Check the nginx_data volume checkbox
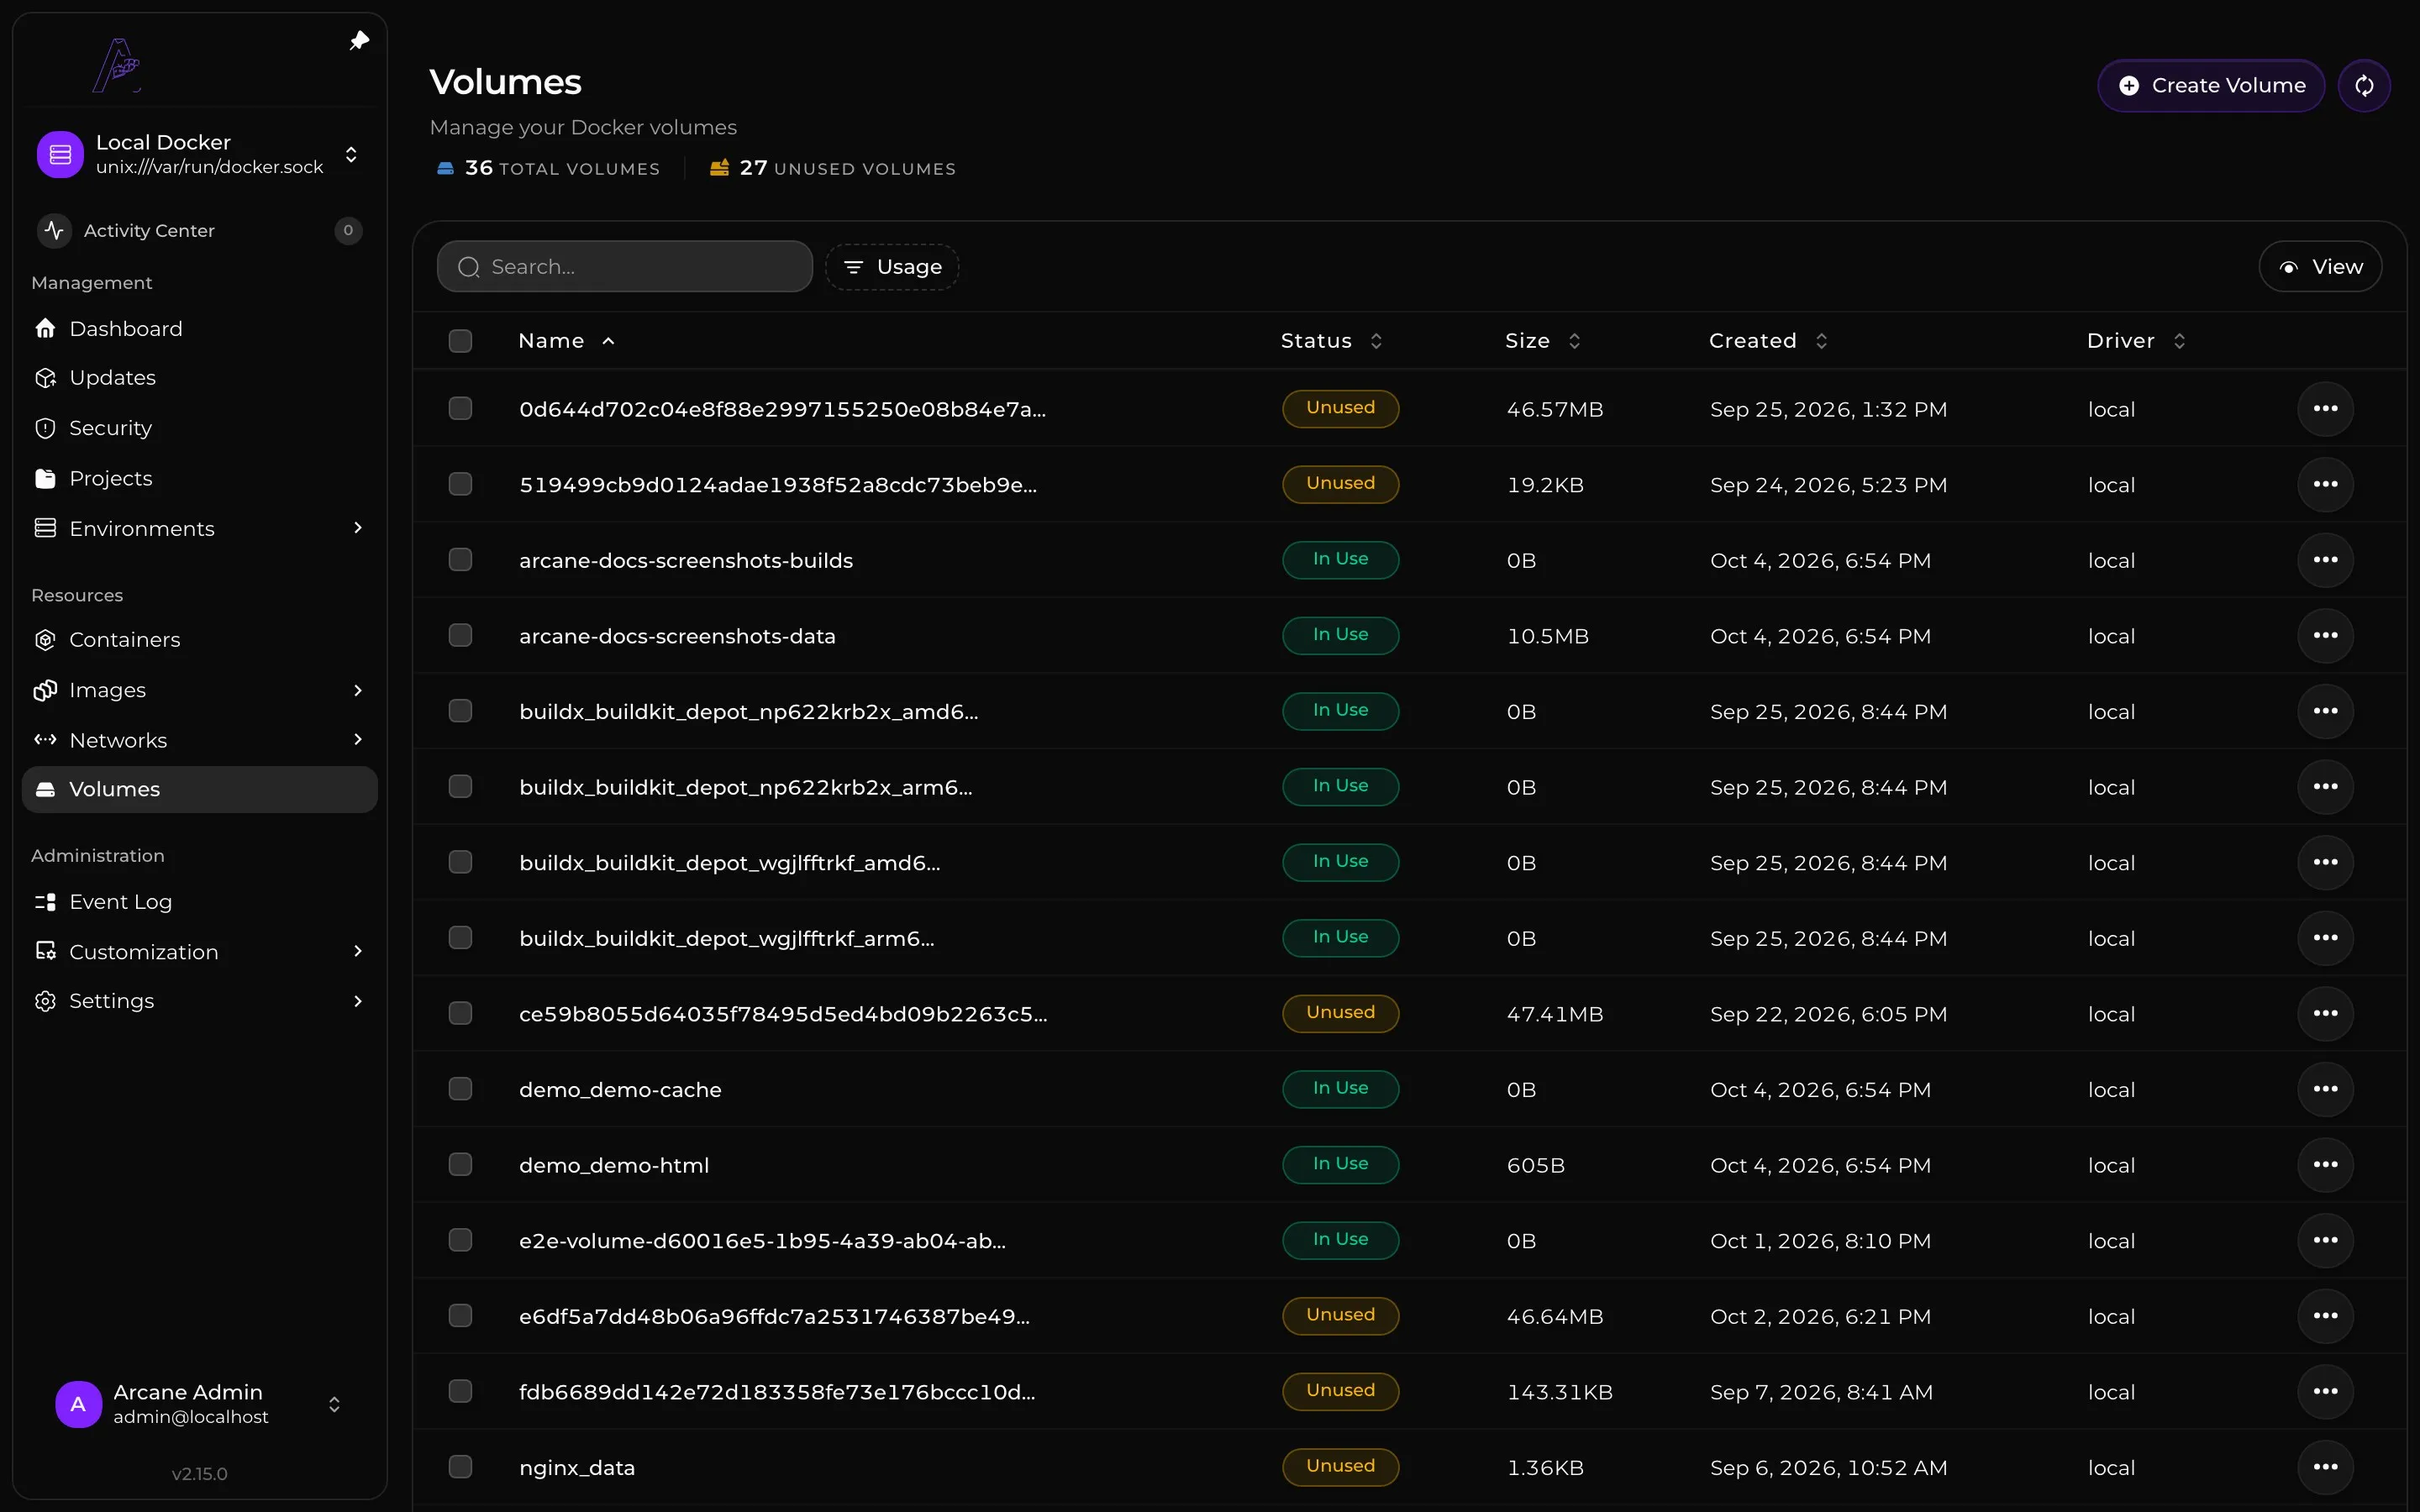 click(x=460, y=1467)
